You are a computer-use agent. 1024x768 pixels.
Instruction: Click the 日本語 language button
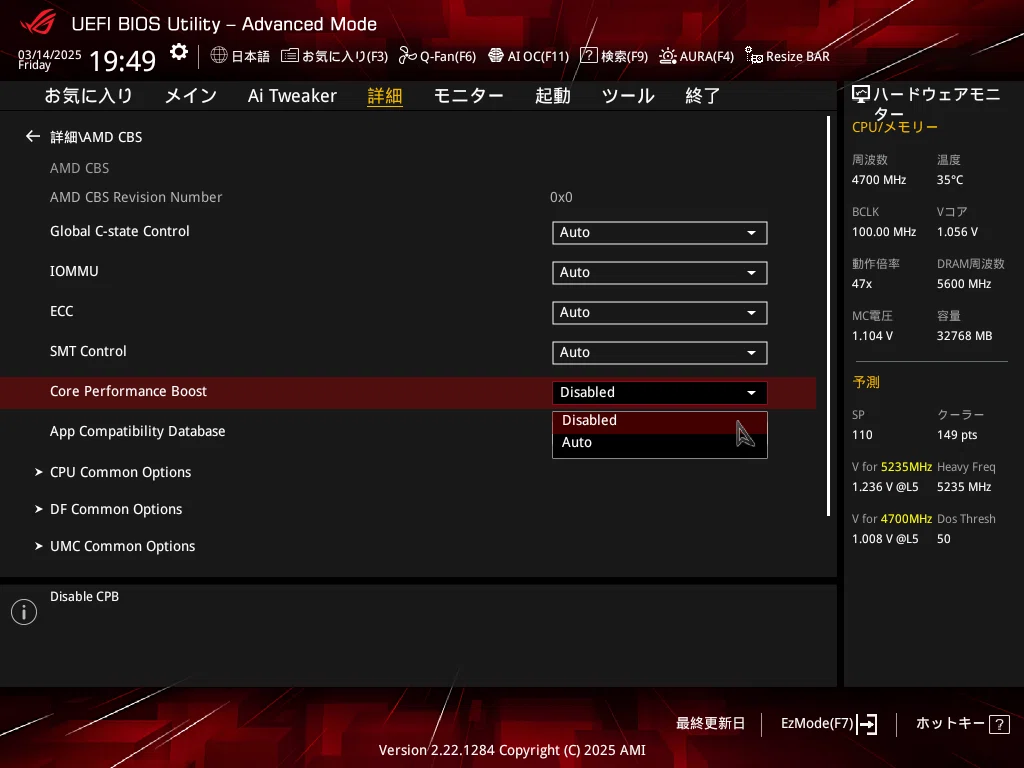[x=250, y=56]
